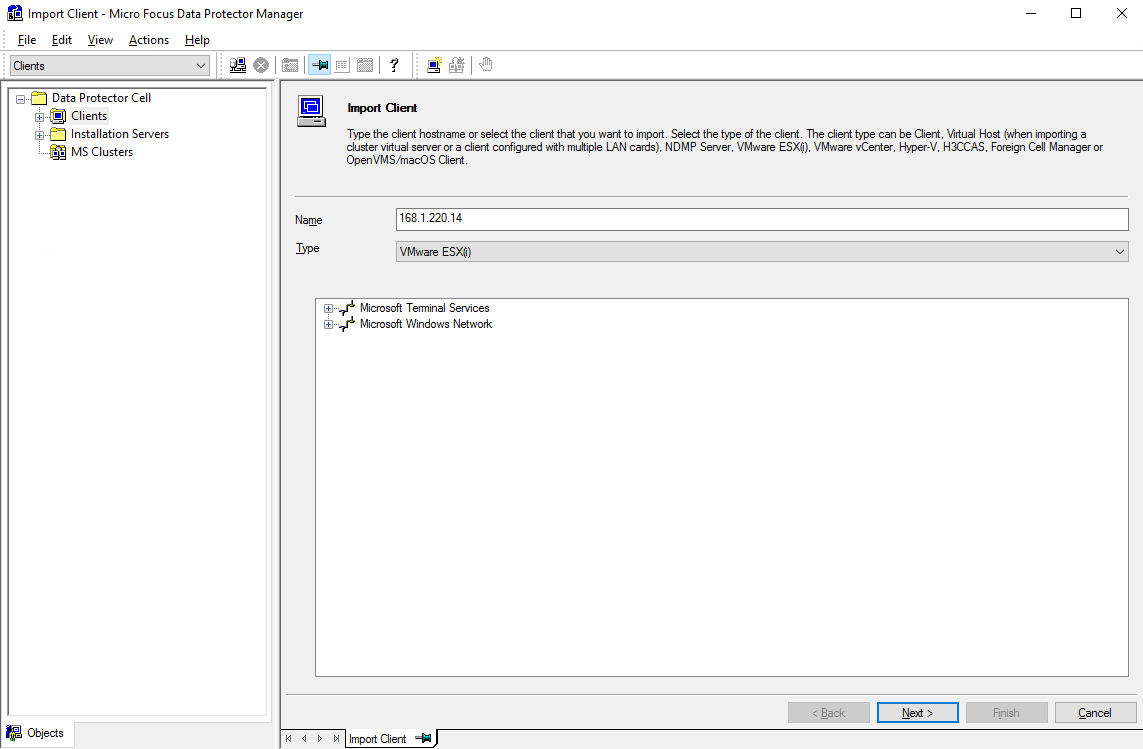The width and height of the screenshot is (1143, 749).
Task: Go to first tab navigation arrow
Action: pyautogui.click(x=289, y=739)
